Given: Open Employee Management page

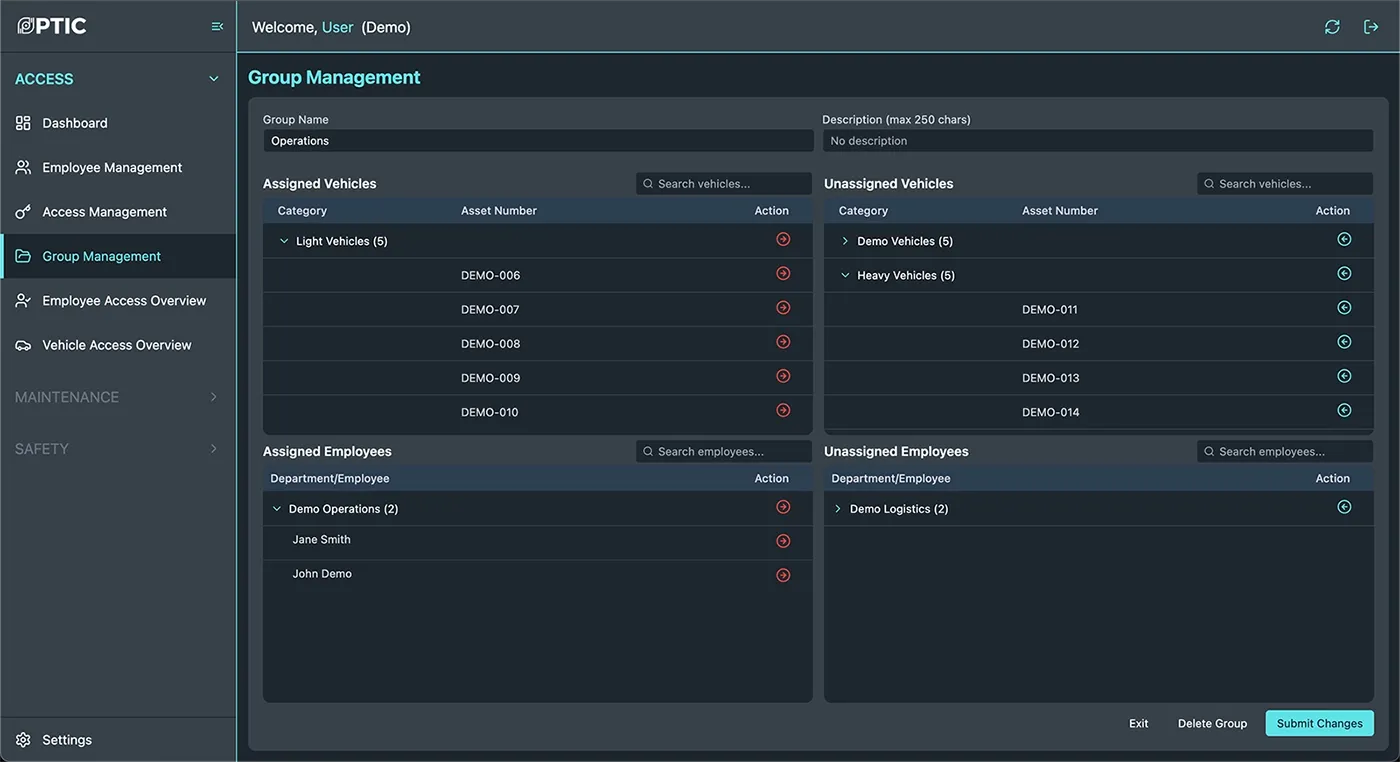Looking at the screenshot, I should tap(118, 168).
